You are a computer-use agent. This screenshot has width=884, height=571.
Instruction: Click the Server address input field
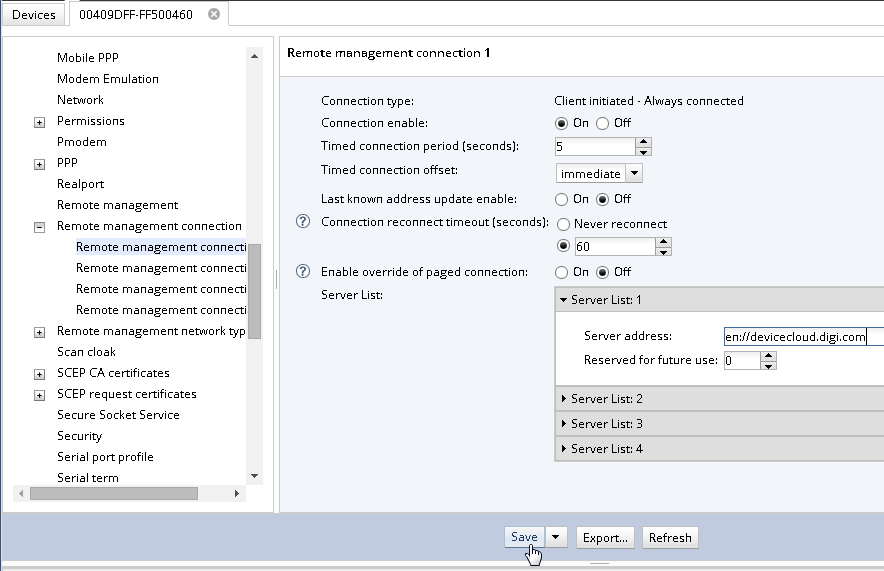(802, 337)
